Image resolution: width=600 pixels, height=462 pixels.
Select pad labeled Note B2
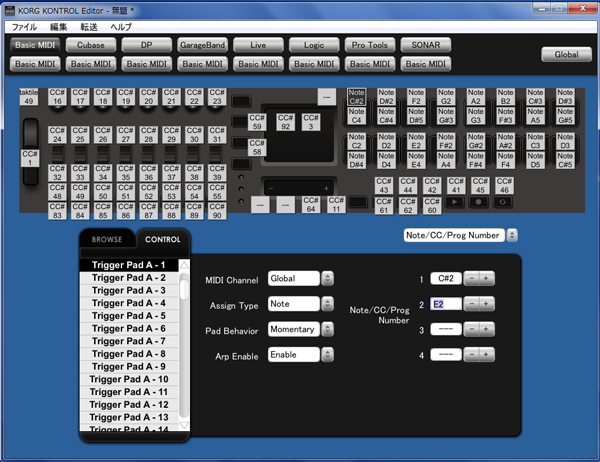505,97
